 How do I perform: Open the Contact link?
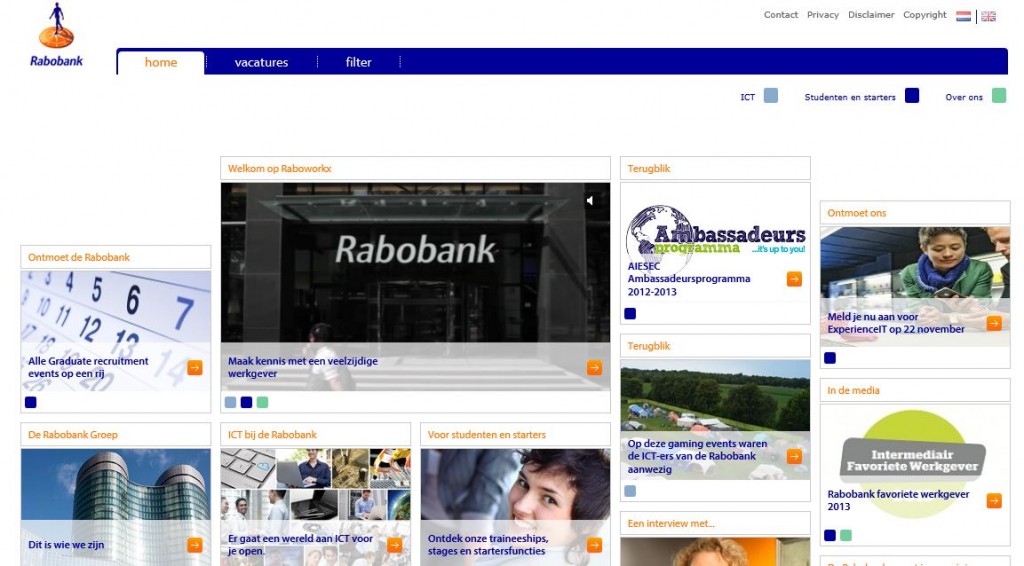(781, 15)
